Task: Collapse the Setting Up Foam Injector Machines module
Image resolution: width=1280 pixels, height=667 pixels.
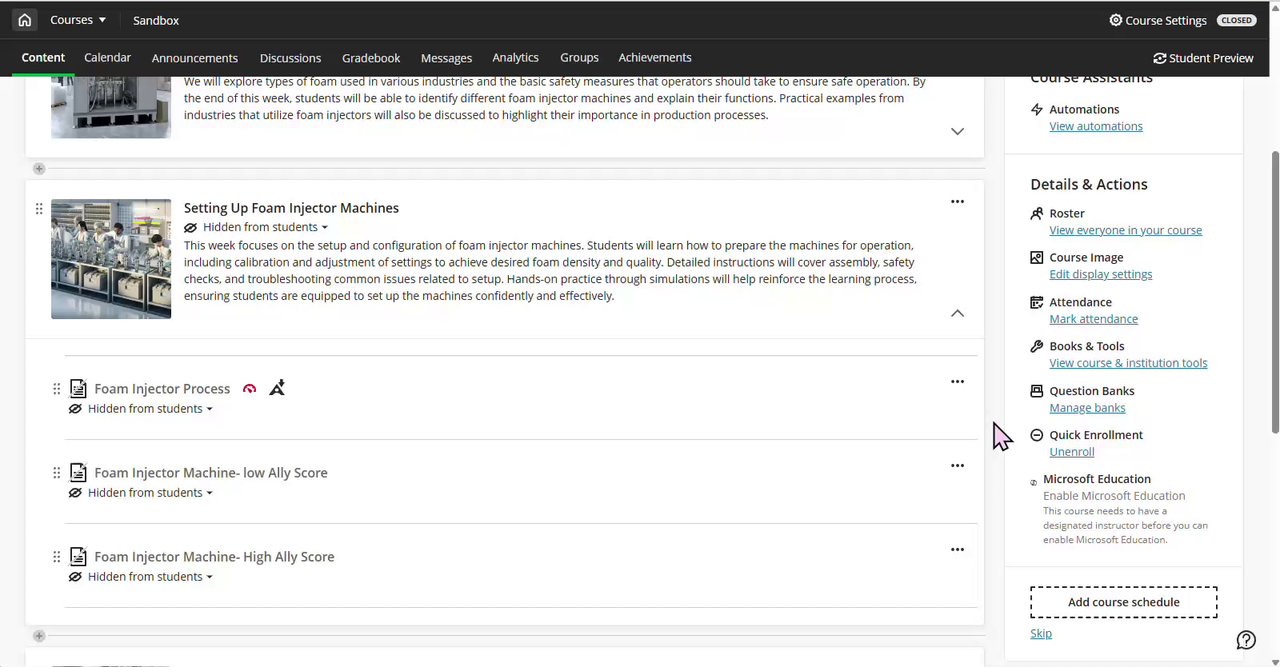Action: click(957, 313)
